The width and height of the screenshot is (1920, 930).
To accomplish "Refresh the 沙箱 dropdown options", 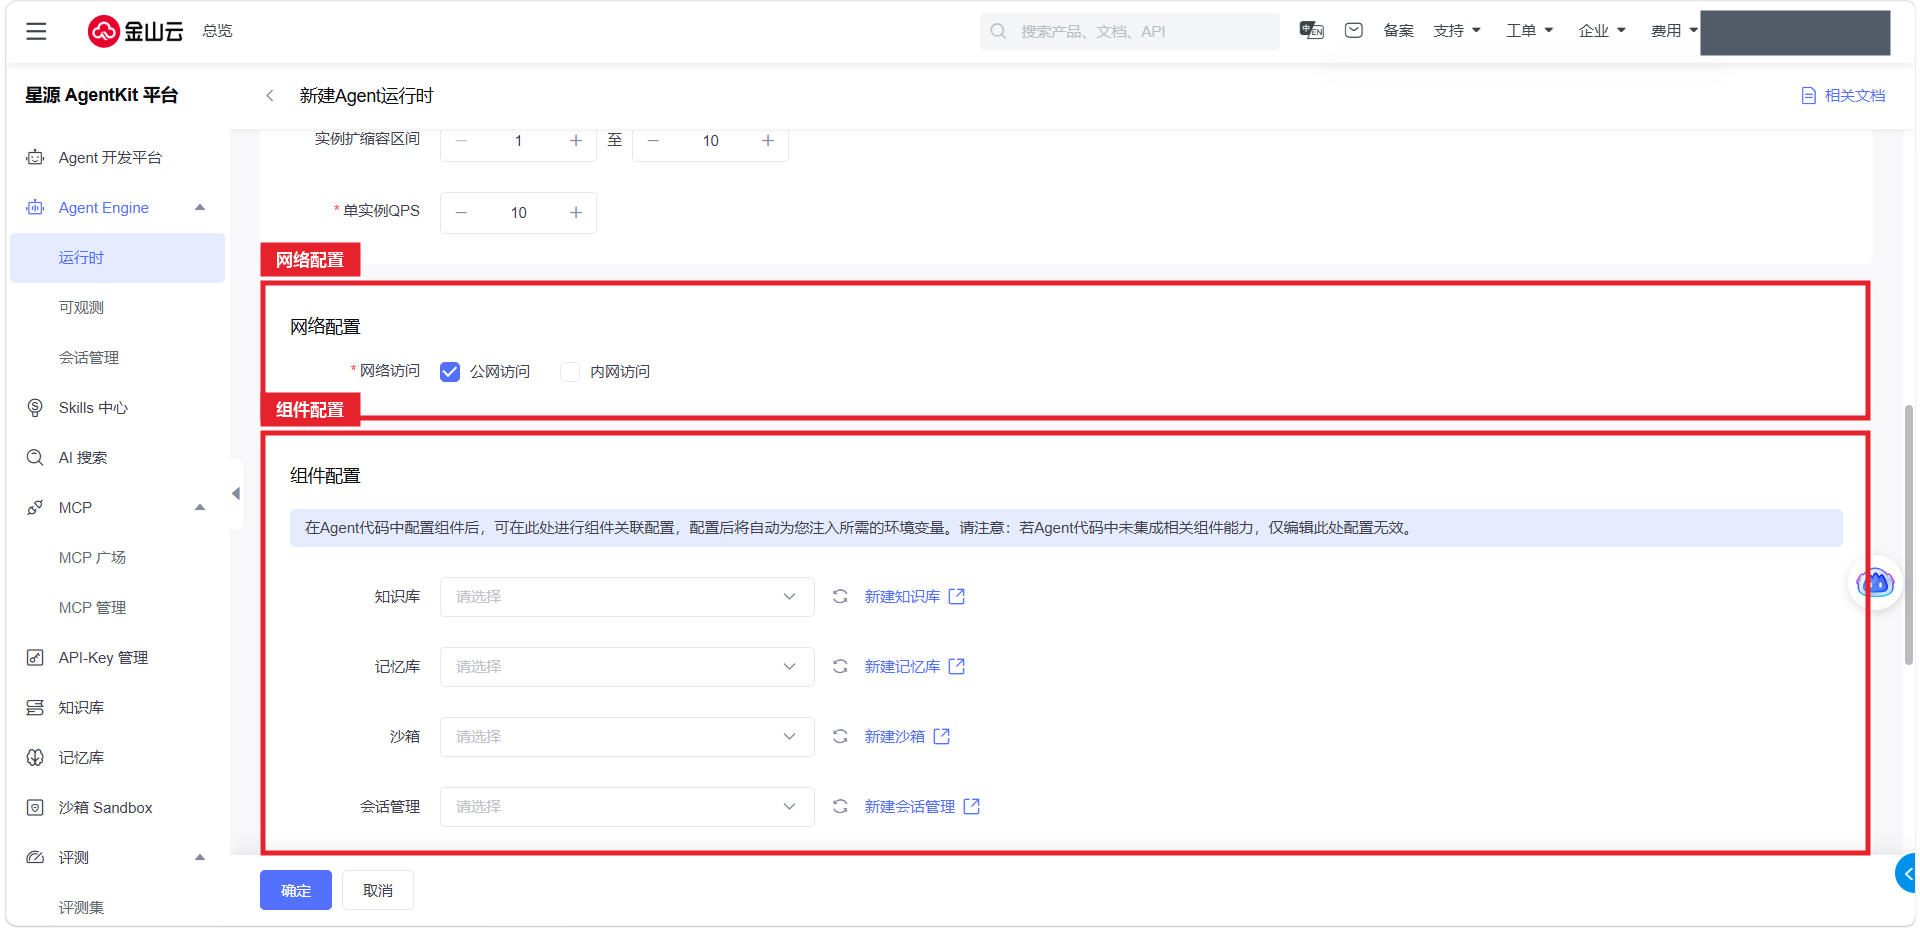I will click(840, 736).
